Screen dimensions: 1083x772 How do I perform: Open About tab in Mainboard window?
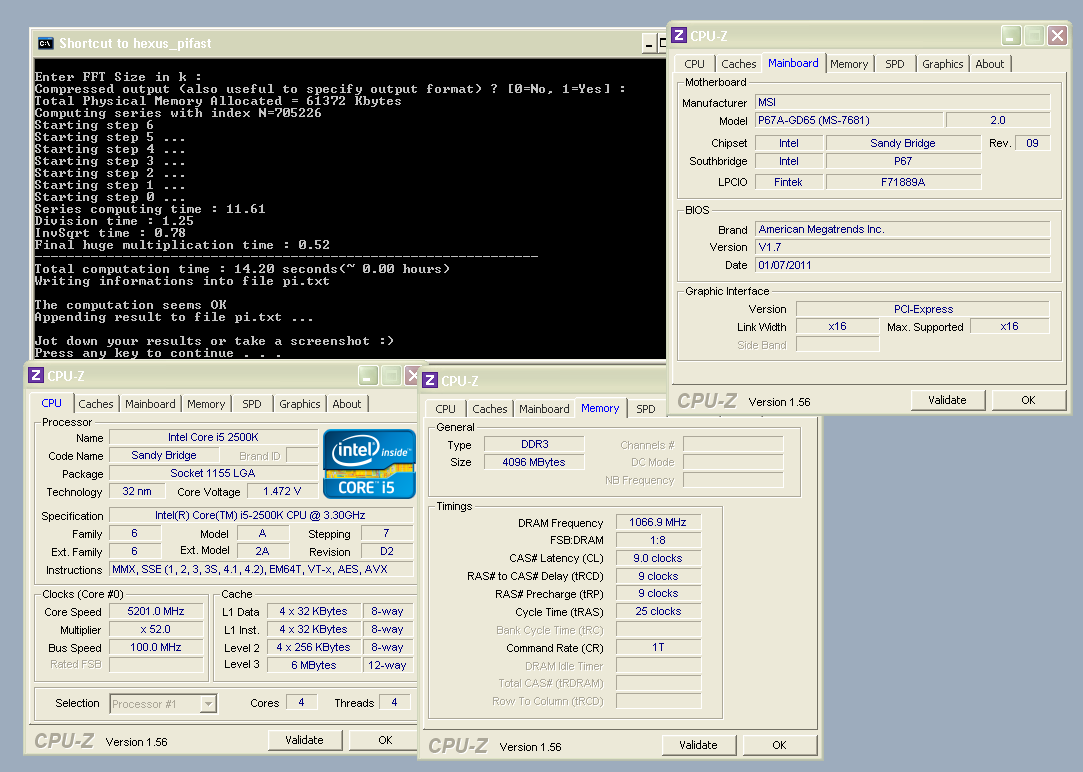989,64
